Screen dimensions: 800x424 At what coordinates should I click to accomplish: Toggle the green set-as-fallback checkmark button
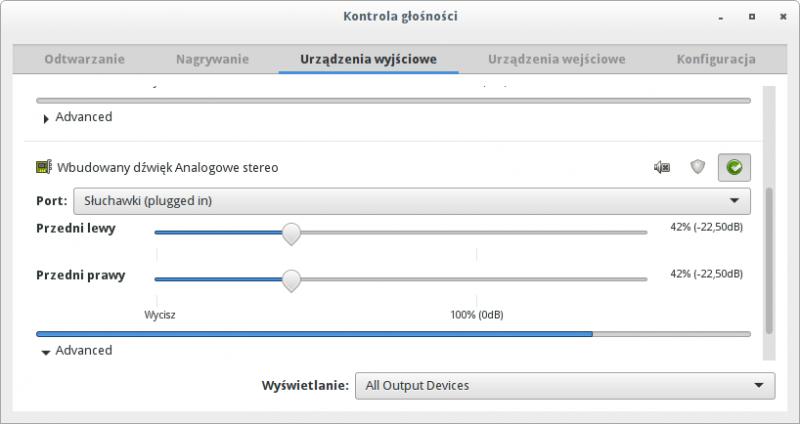coord(735,168)
